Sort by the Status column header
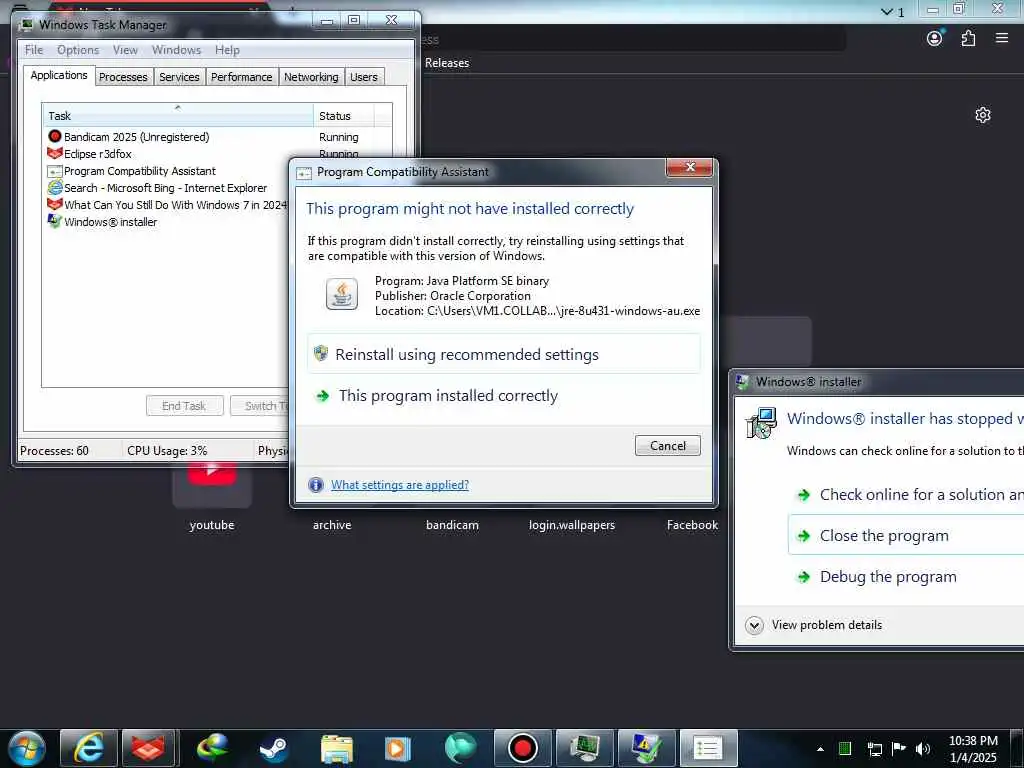 point(344,116)
